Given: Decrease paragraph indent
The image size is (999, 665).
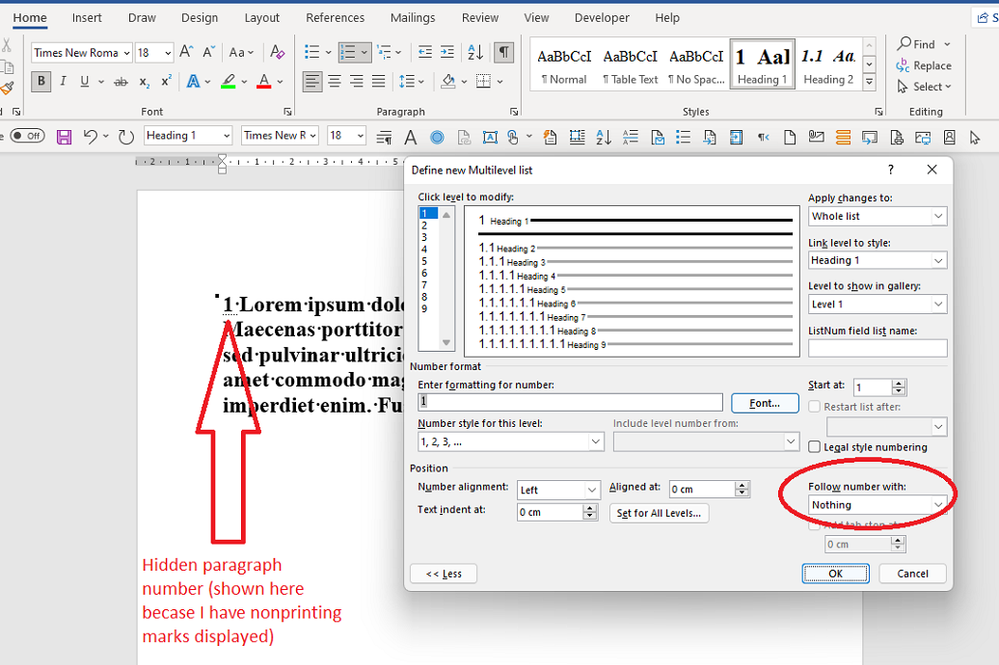Looking at the screenshot, I should click(425, 52).
